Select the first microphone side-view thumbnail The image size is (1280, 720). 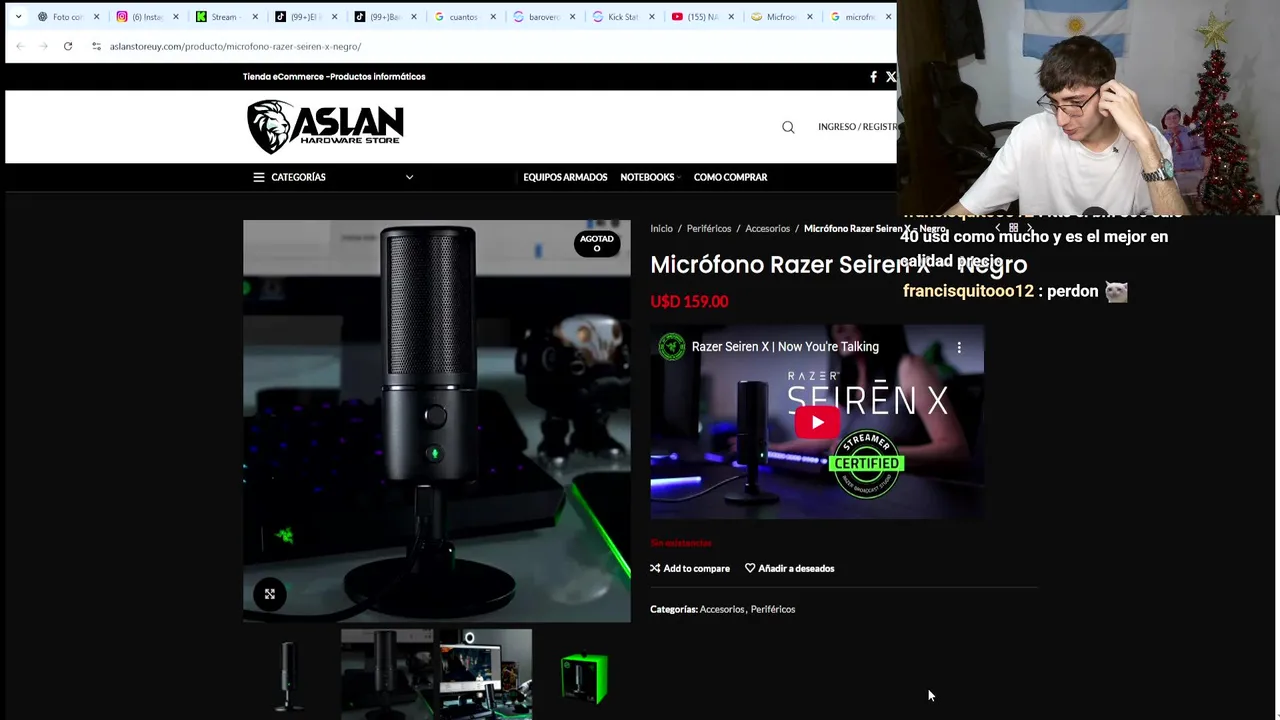click(x=290, y=675)
